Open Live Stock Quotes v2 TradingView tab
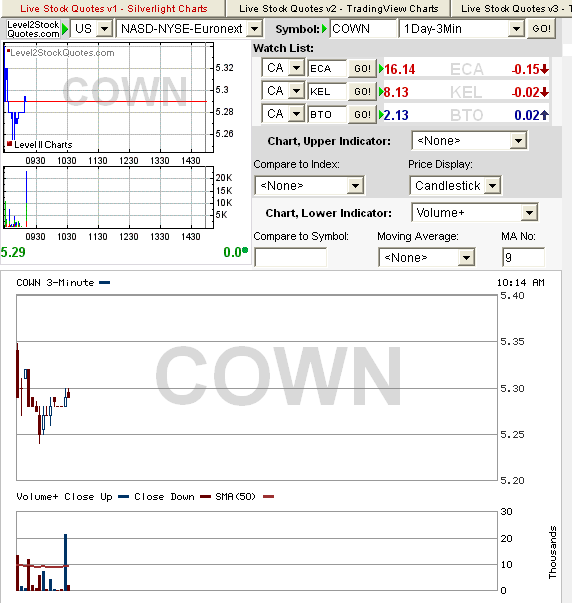Viewport: 572px width, 603px height. pyautogui.click(x=339, y=8)
